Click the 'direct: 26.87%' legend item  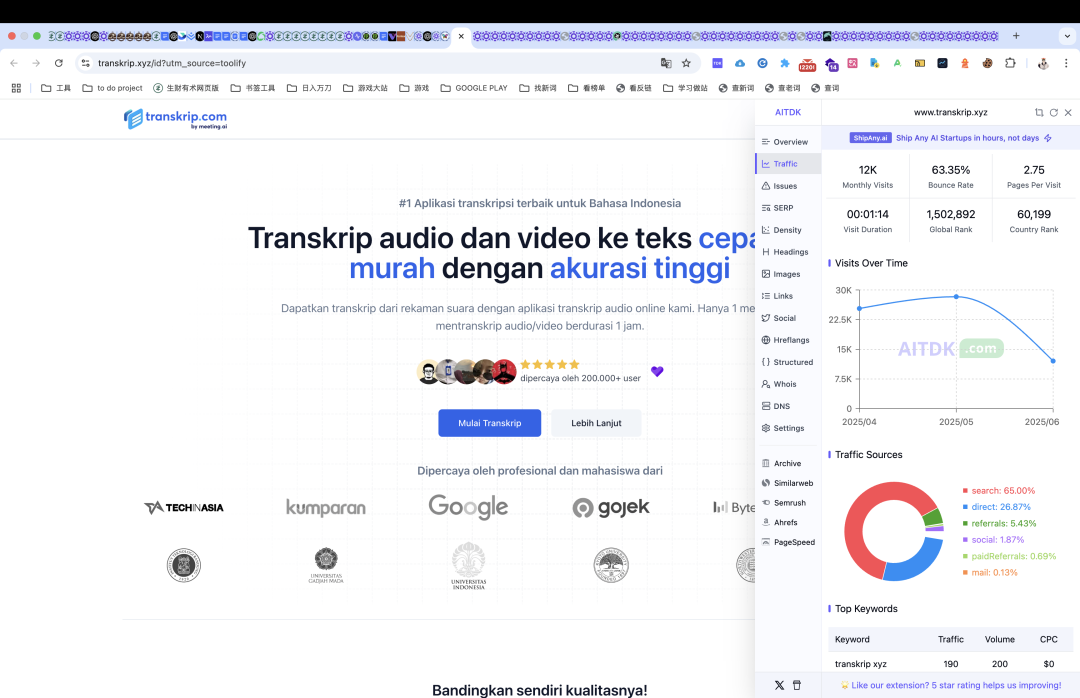[997, 507]
